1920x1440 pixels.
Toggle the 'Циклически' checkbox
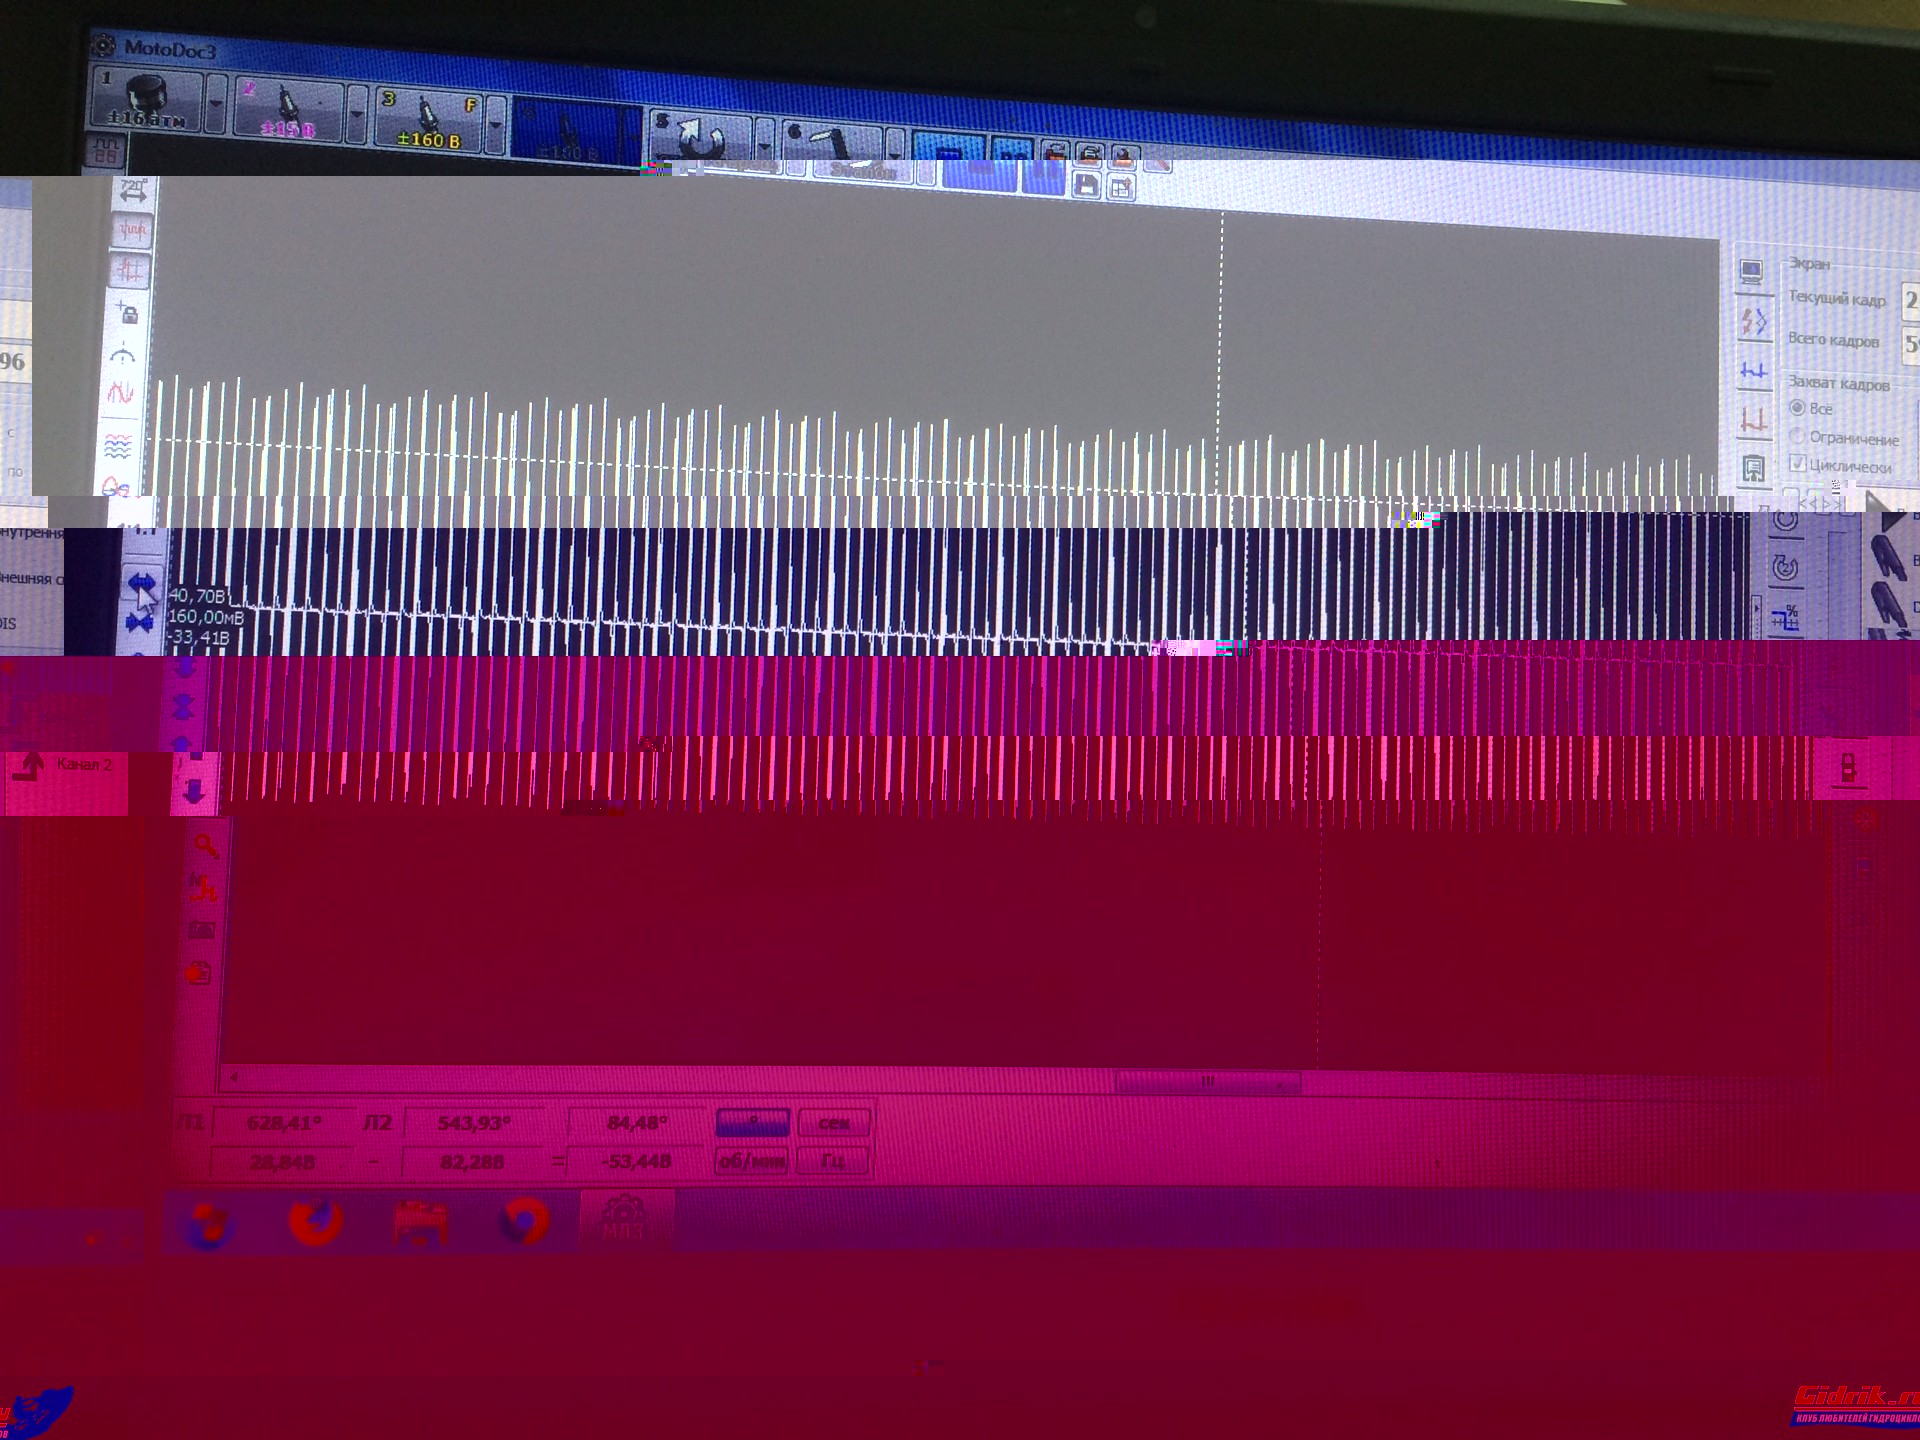coord(1797,464)
